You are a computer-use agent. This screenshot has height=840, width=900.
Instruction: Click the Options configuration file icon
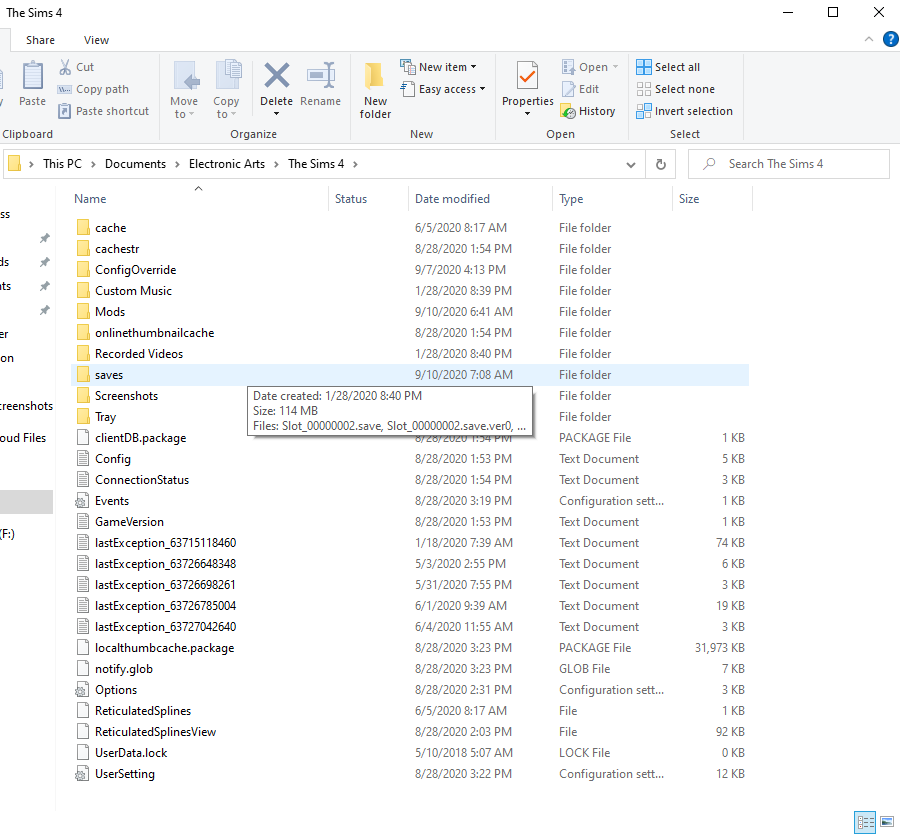pyautogui.click(x=82, y=690)
